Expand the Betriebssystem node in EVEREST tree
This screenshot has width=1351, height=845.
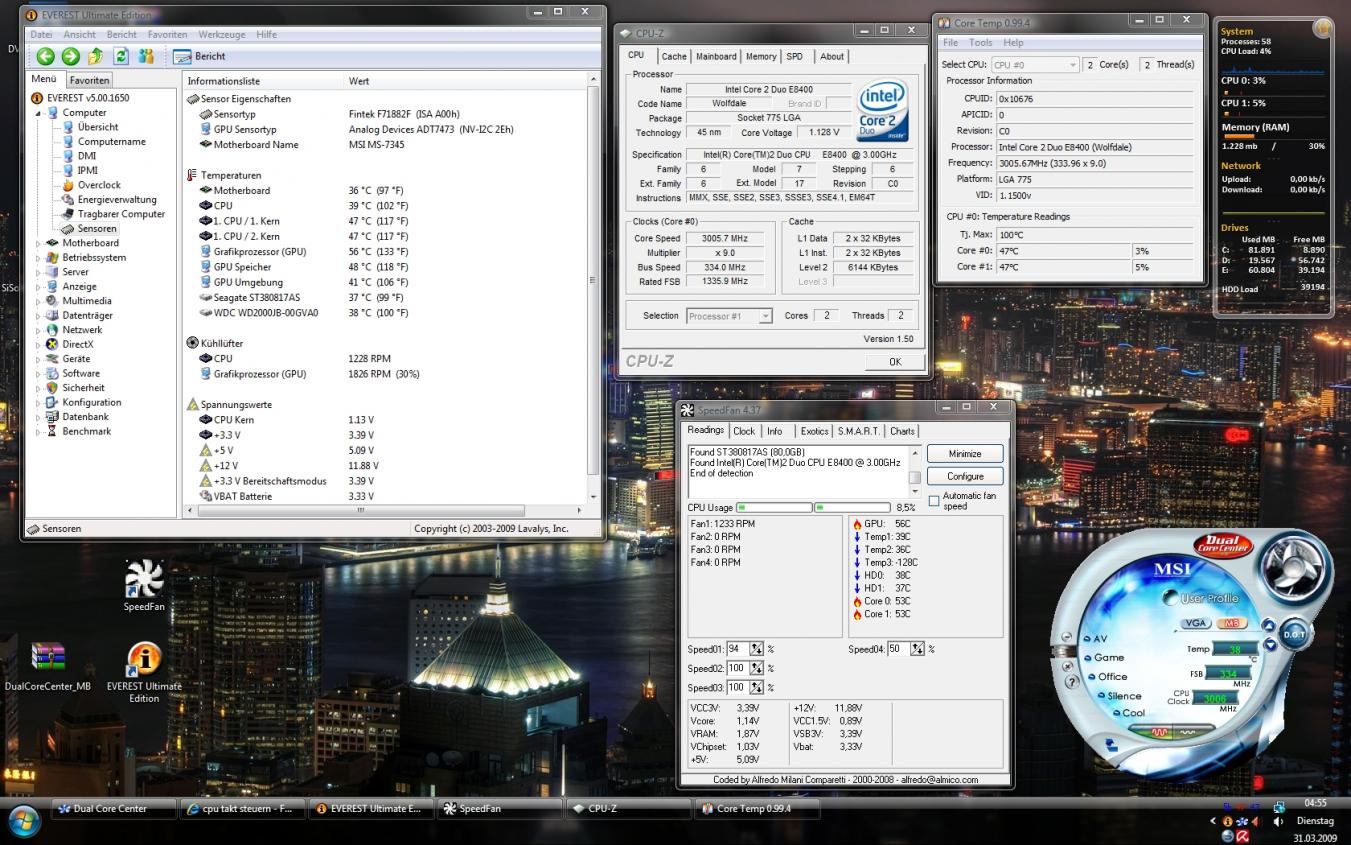pyautogui.click(x=39, y=258)
